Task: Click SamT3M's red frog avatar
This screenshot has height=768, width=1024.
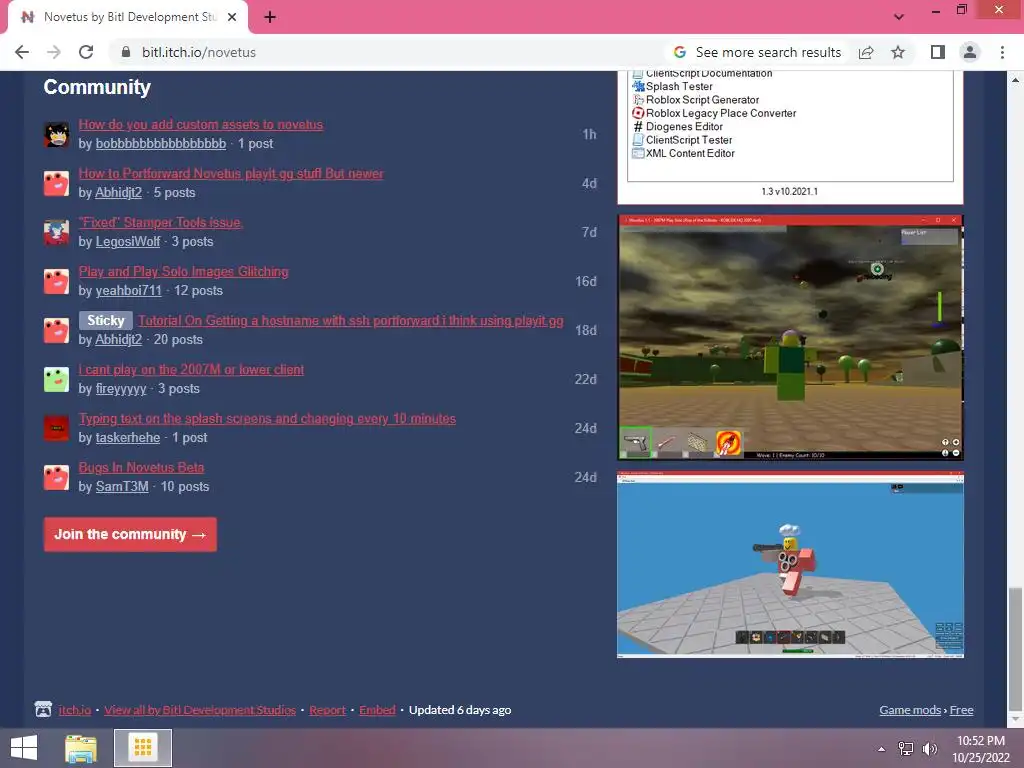Action: coord(56,477)
